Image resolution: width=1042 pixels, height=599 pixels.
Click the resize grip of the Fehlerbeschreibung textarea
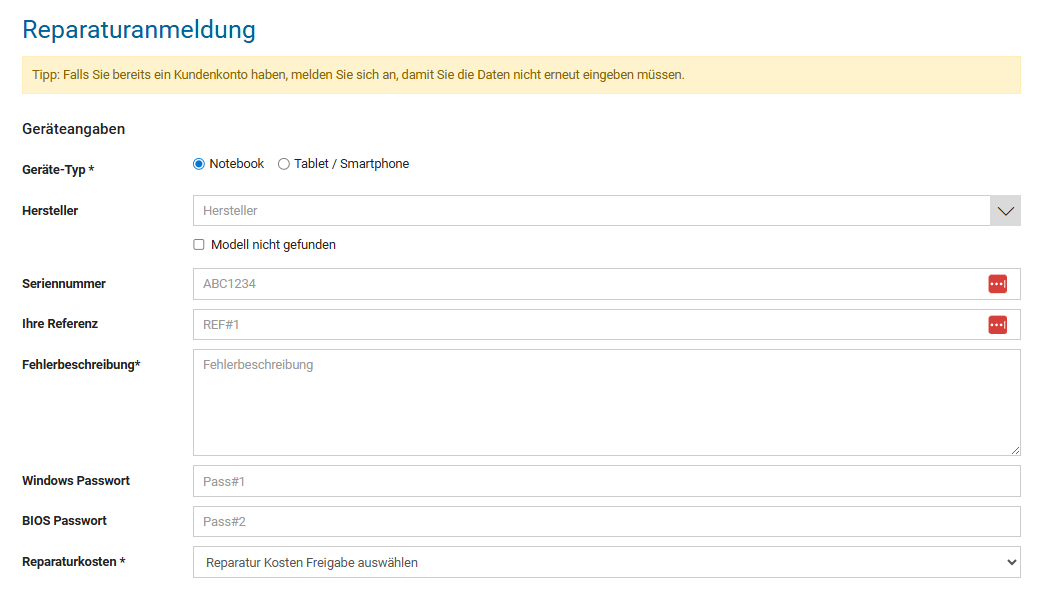click(x=1015, y=450)
